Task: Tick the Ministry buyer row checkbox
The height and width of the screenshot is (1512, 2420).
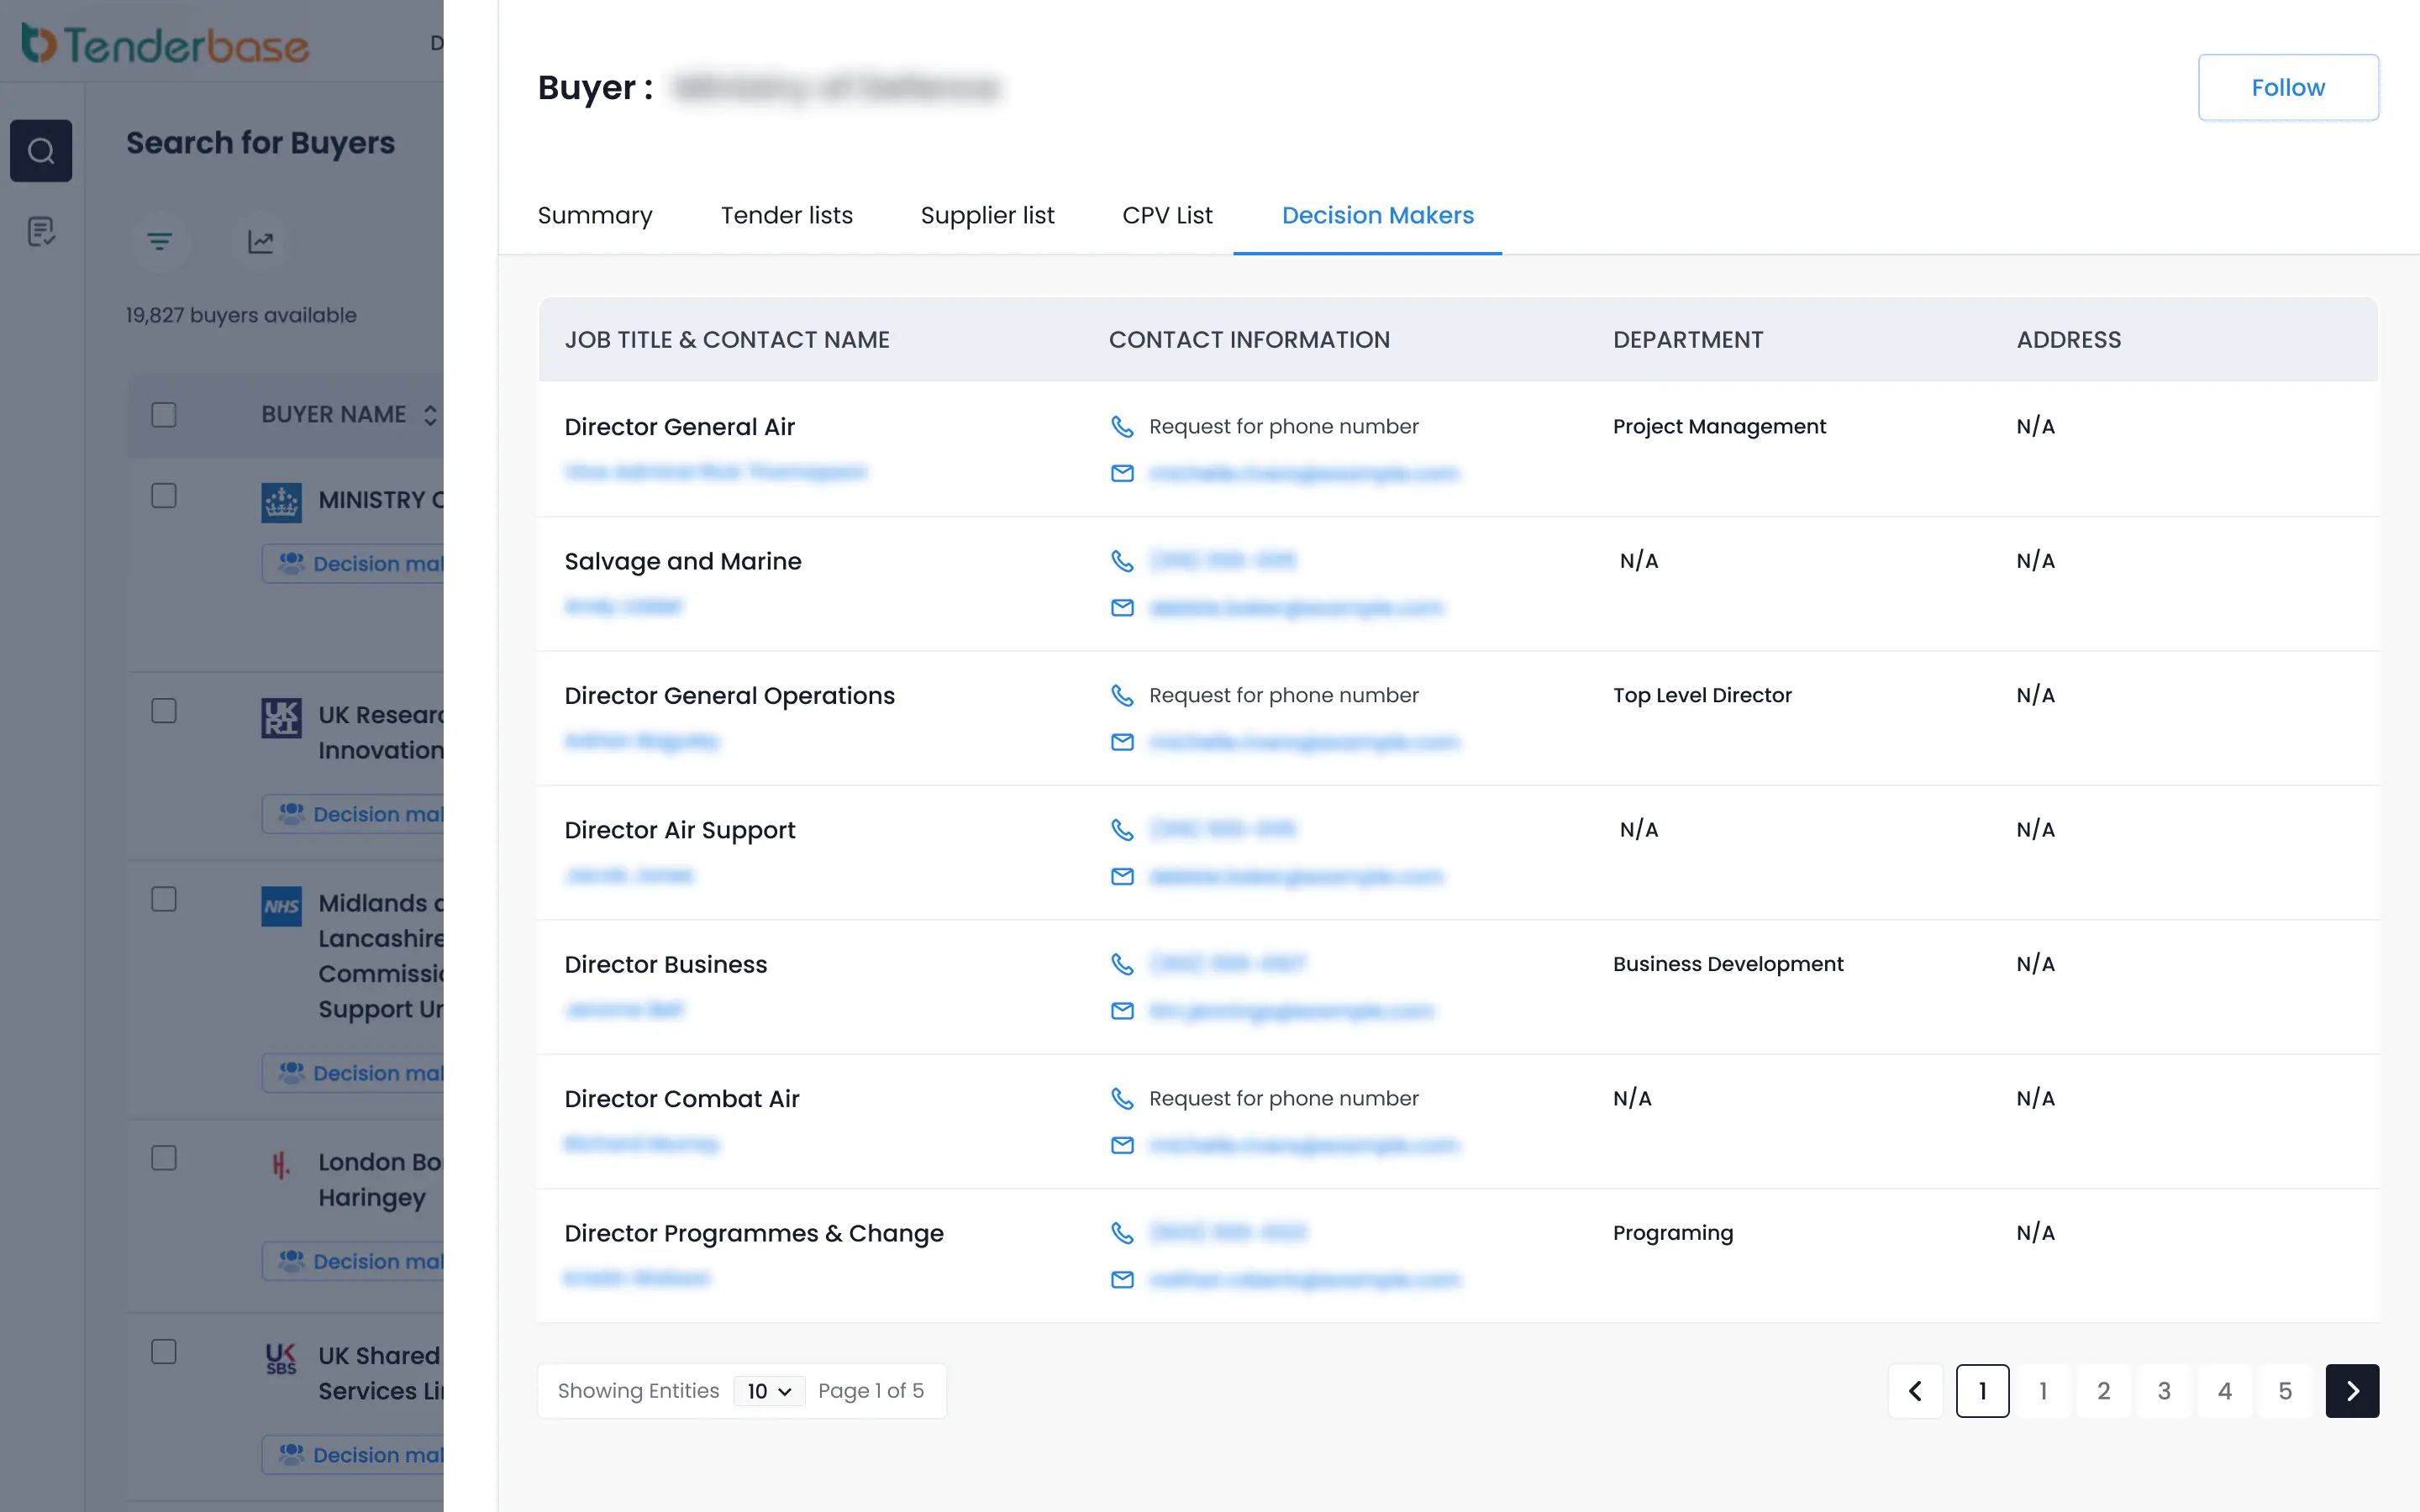Action: coord(164,496)
